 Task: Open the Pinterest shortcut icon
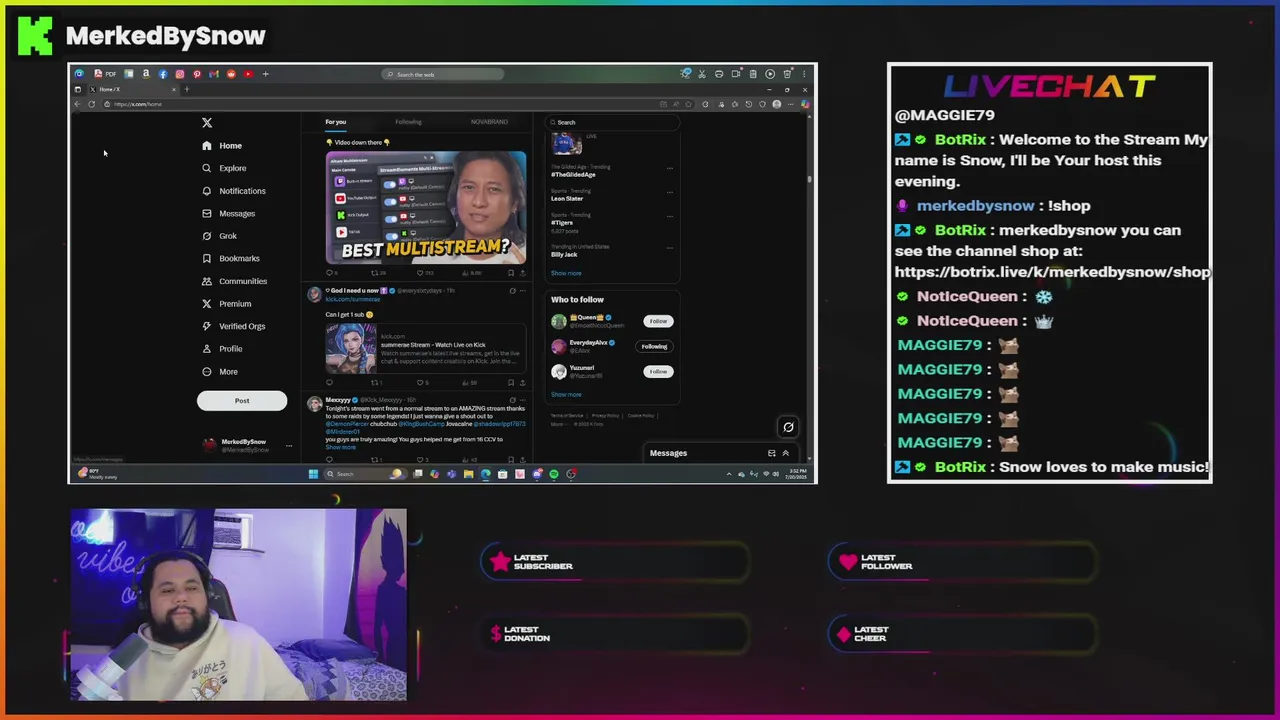[x=197, y=74]
